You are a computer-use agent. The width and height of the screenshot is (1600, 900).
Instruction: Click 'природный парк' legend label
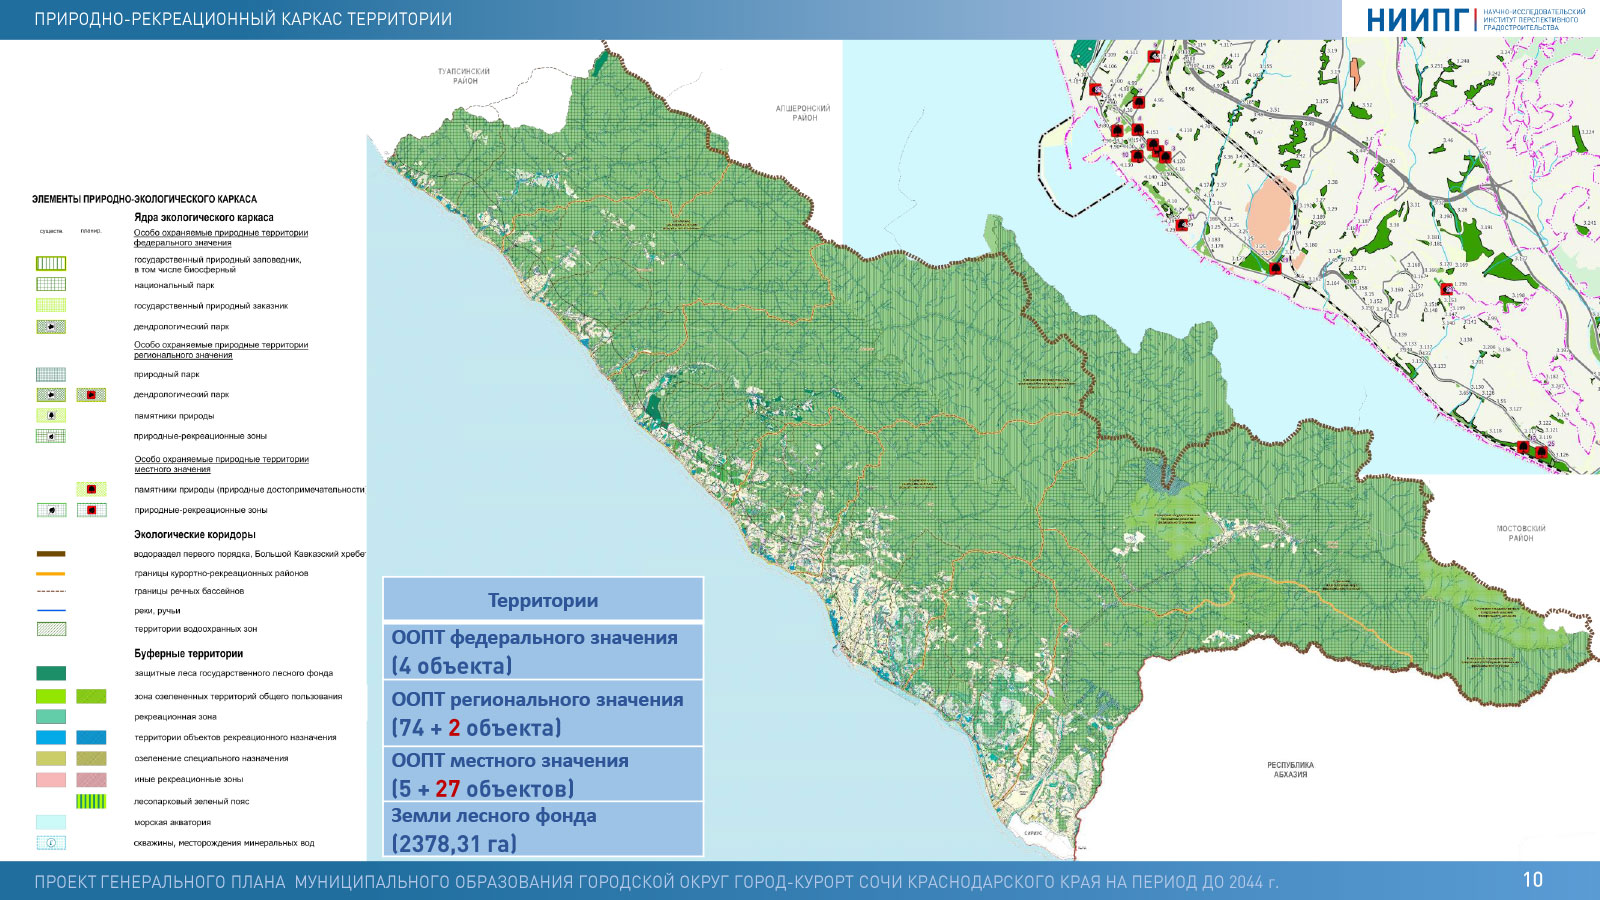167,375
